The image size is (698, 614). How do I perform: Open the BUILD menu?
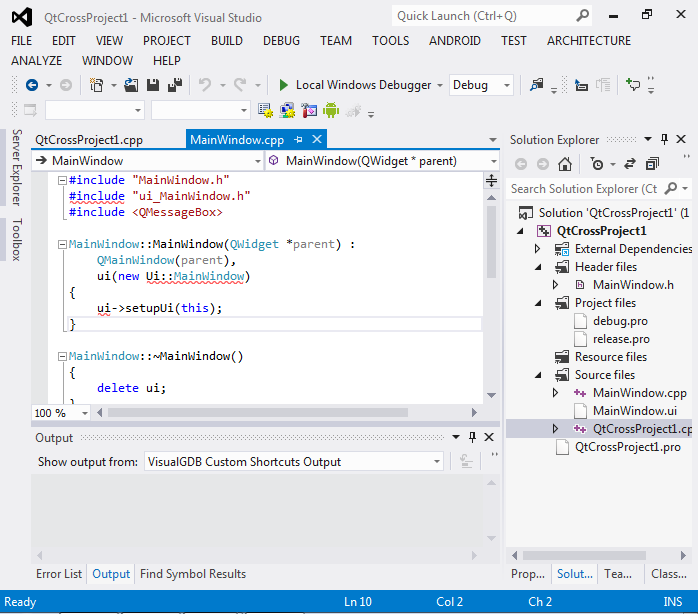227,41
